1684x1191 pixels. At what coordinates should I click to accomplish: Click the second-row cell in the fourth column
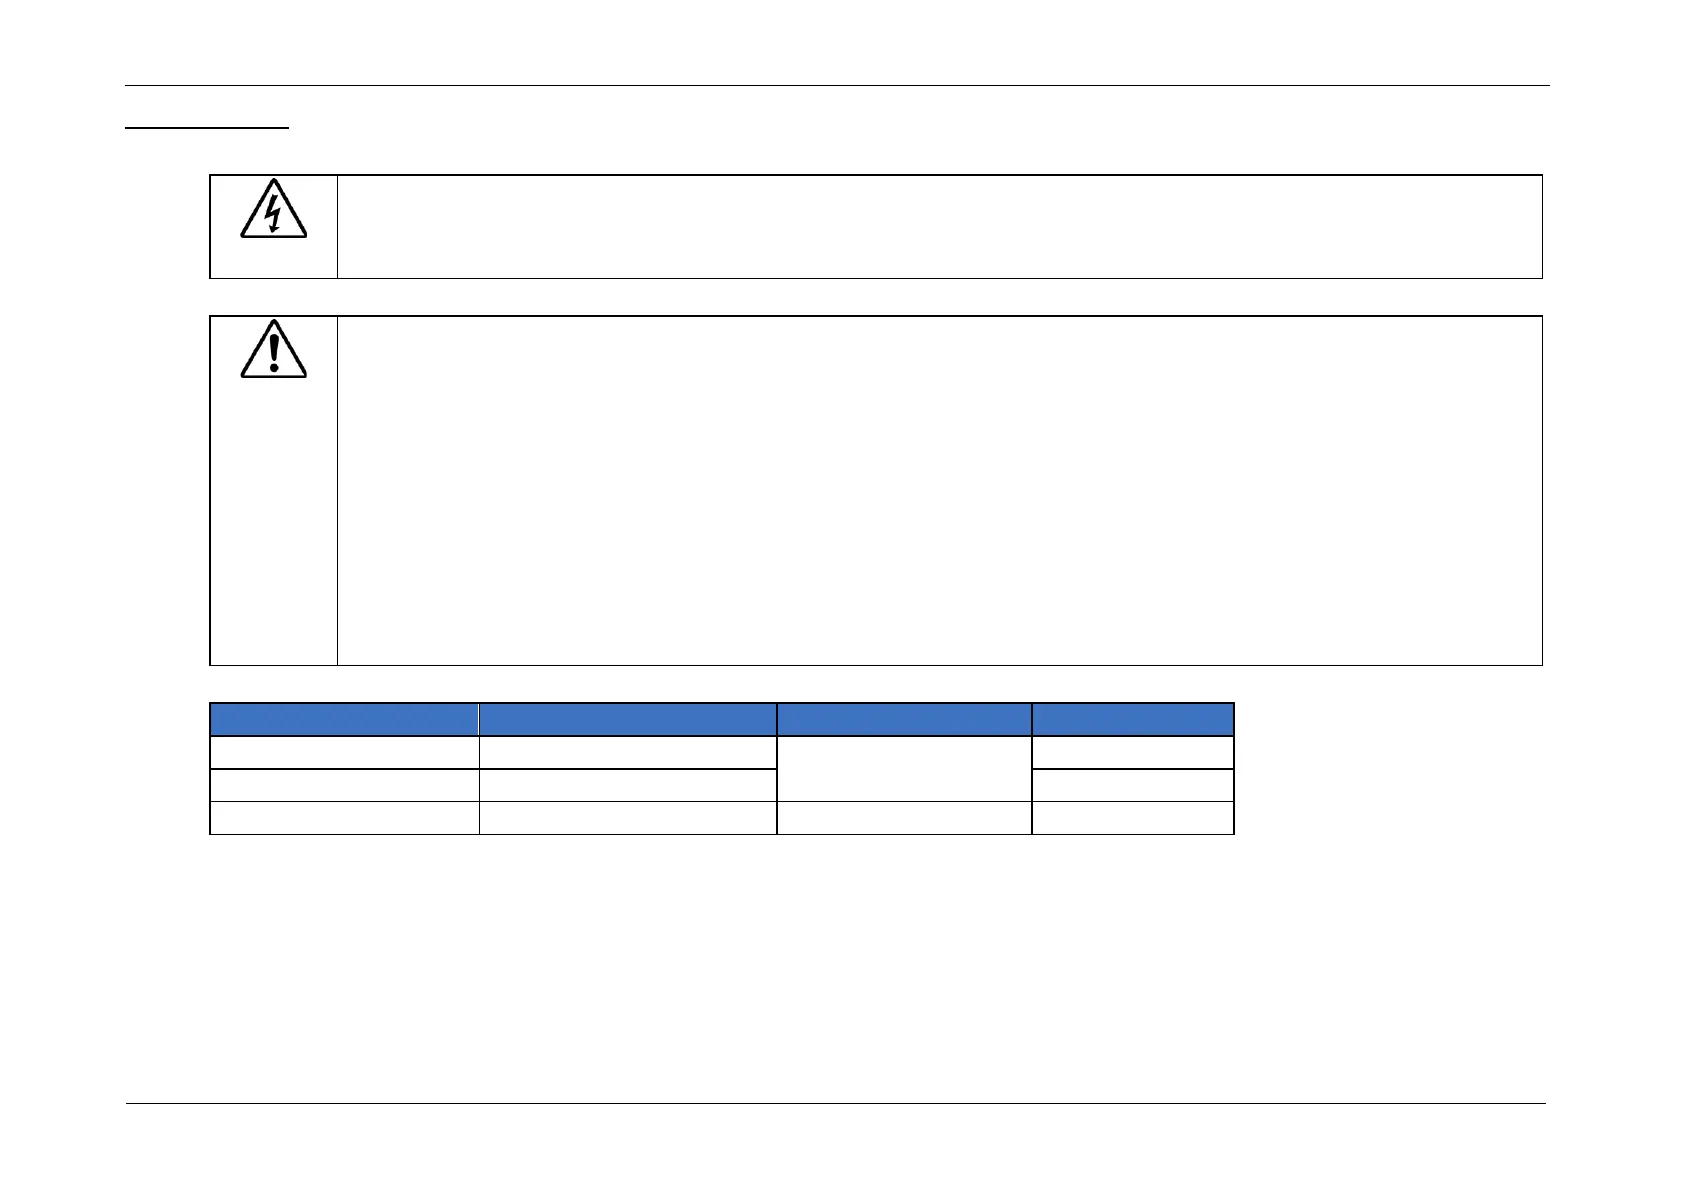(1133, 785)
